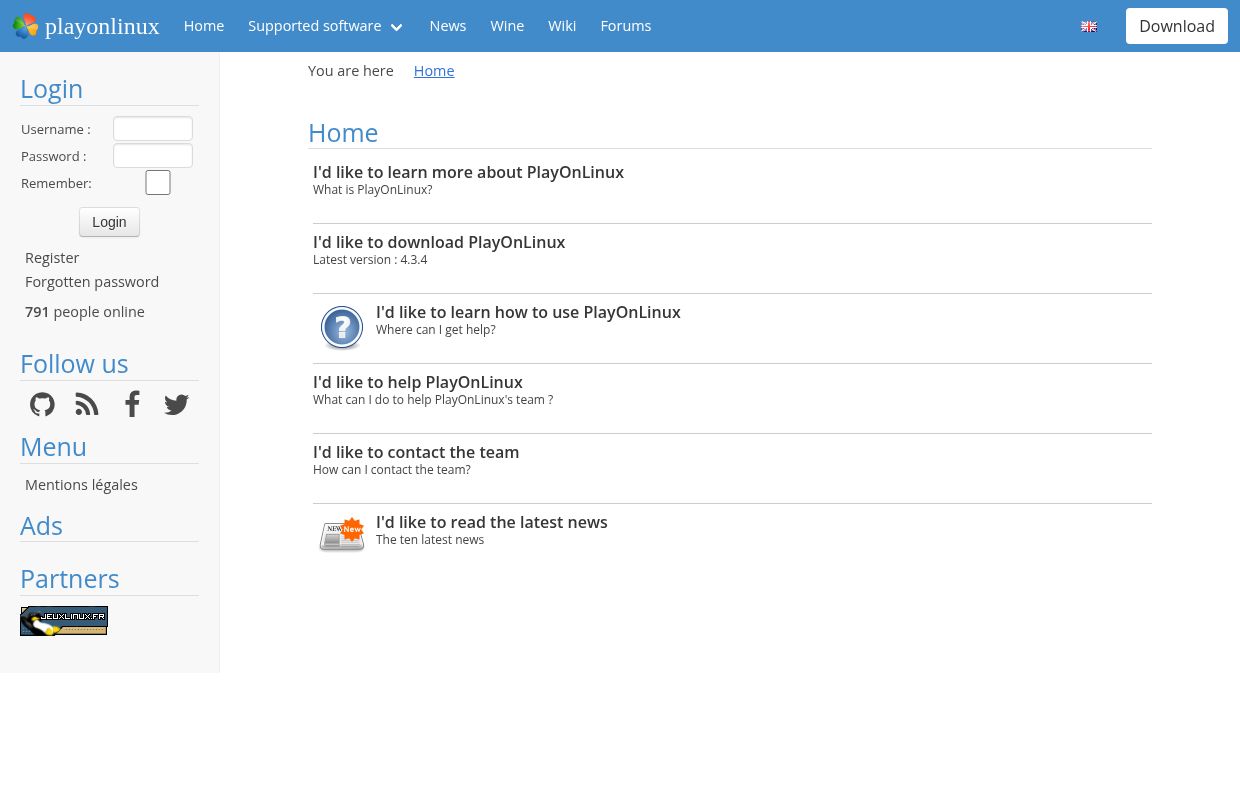This screenshot has width=1240, height=800.
Task: Select the English language flag
Action: 1089,26
